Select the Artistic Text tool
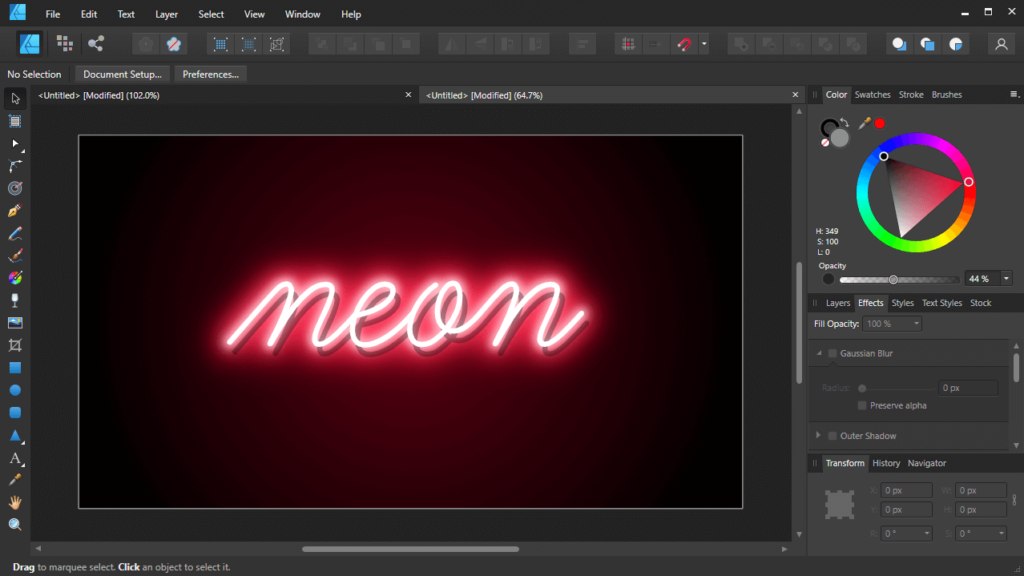Viewport: 1024px width, 576px height. [14, 458]
